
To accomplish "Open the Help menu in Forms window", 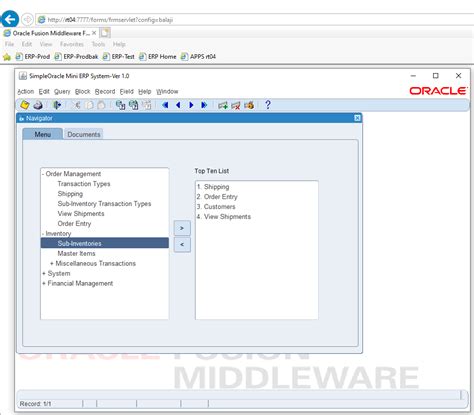I will pos(145,91).
